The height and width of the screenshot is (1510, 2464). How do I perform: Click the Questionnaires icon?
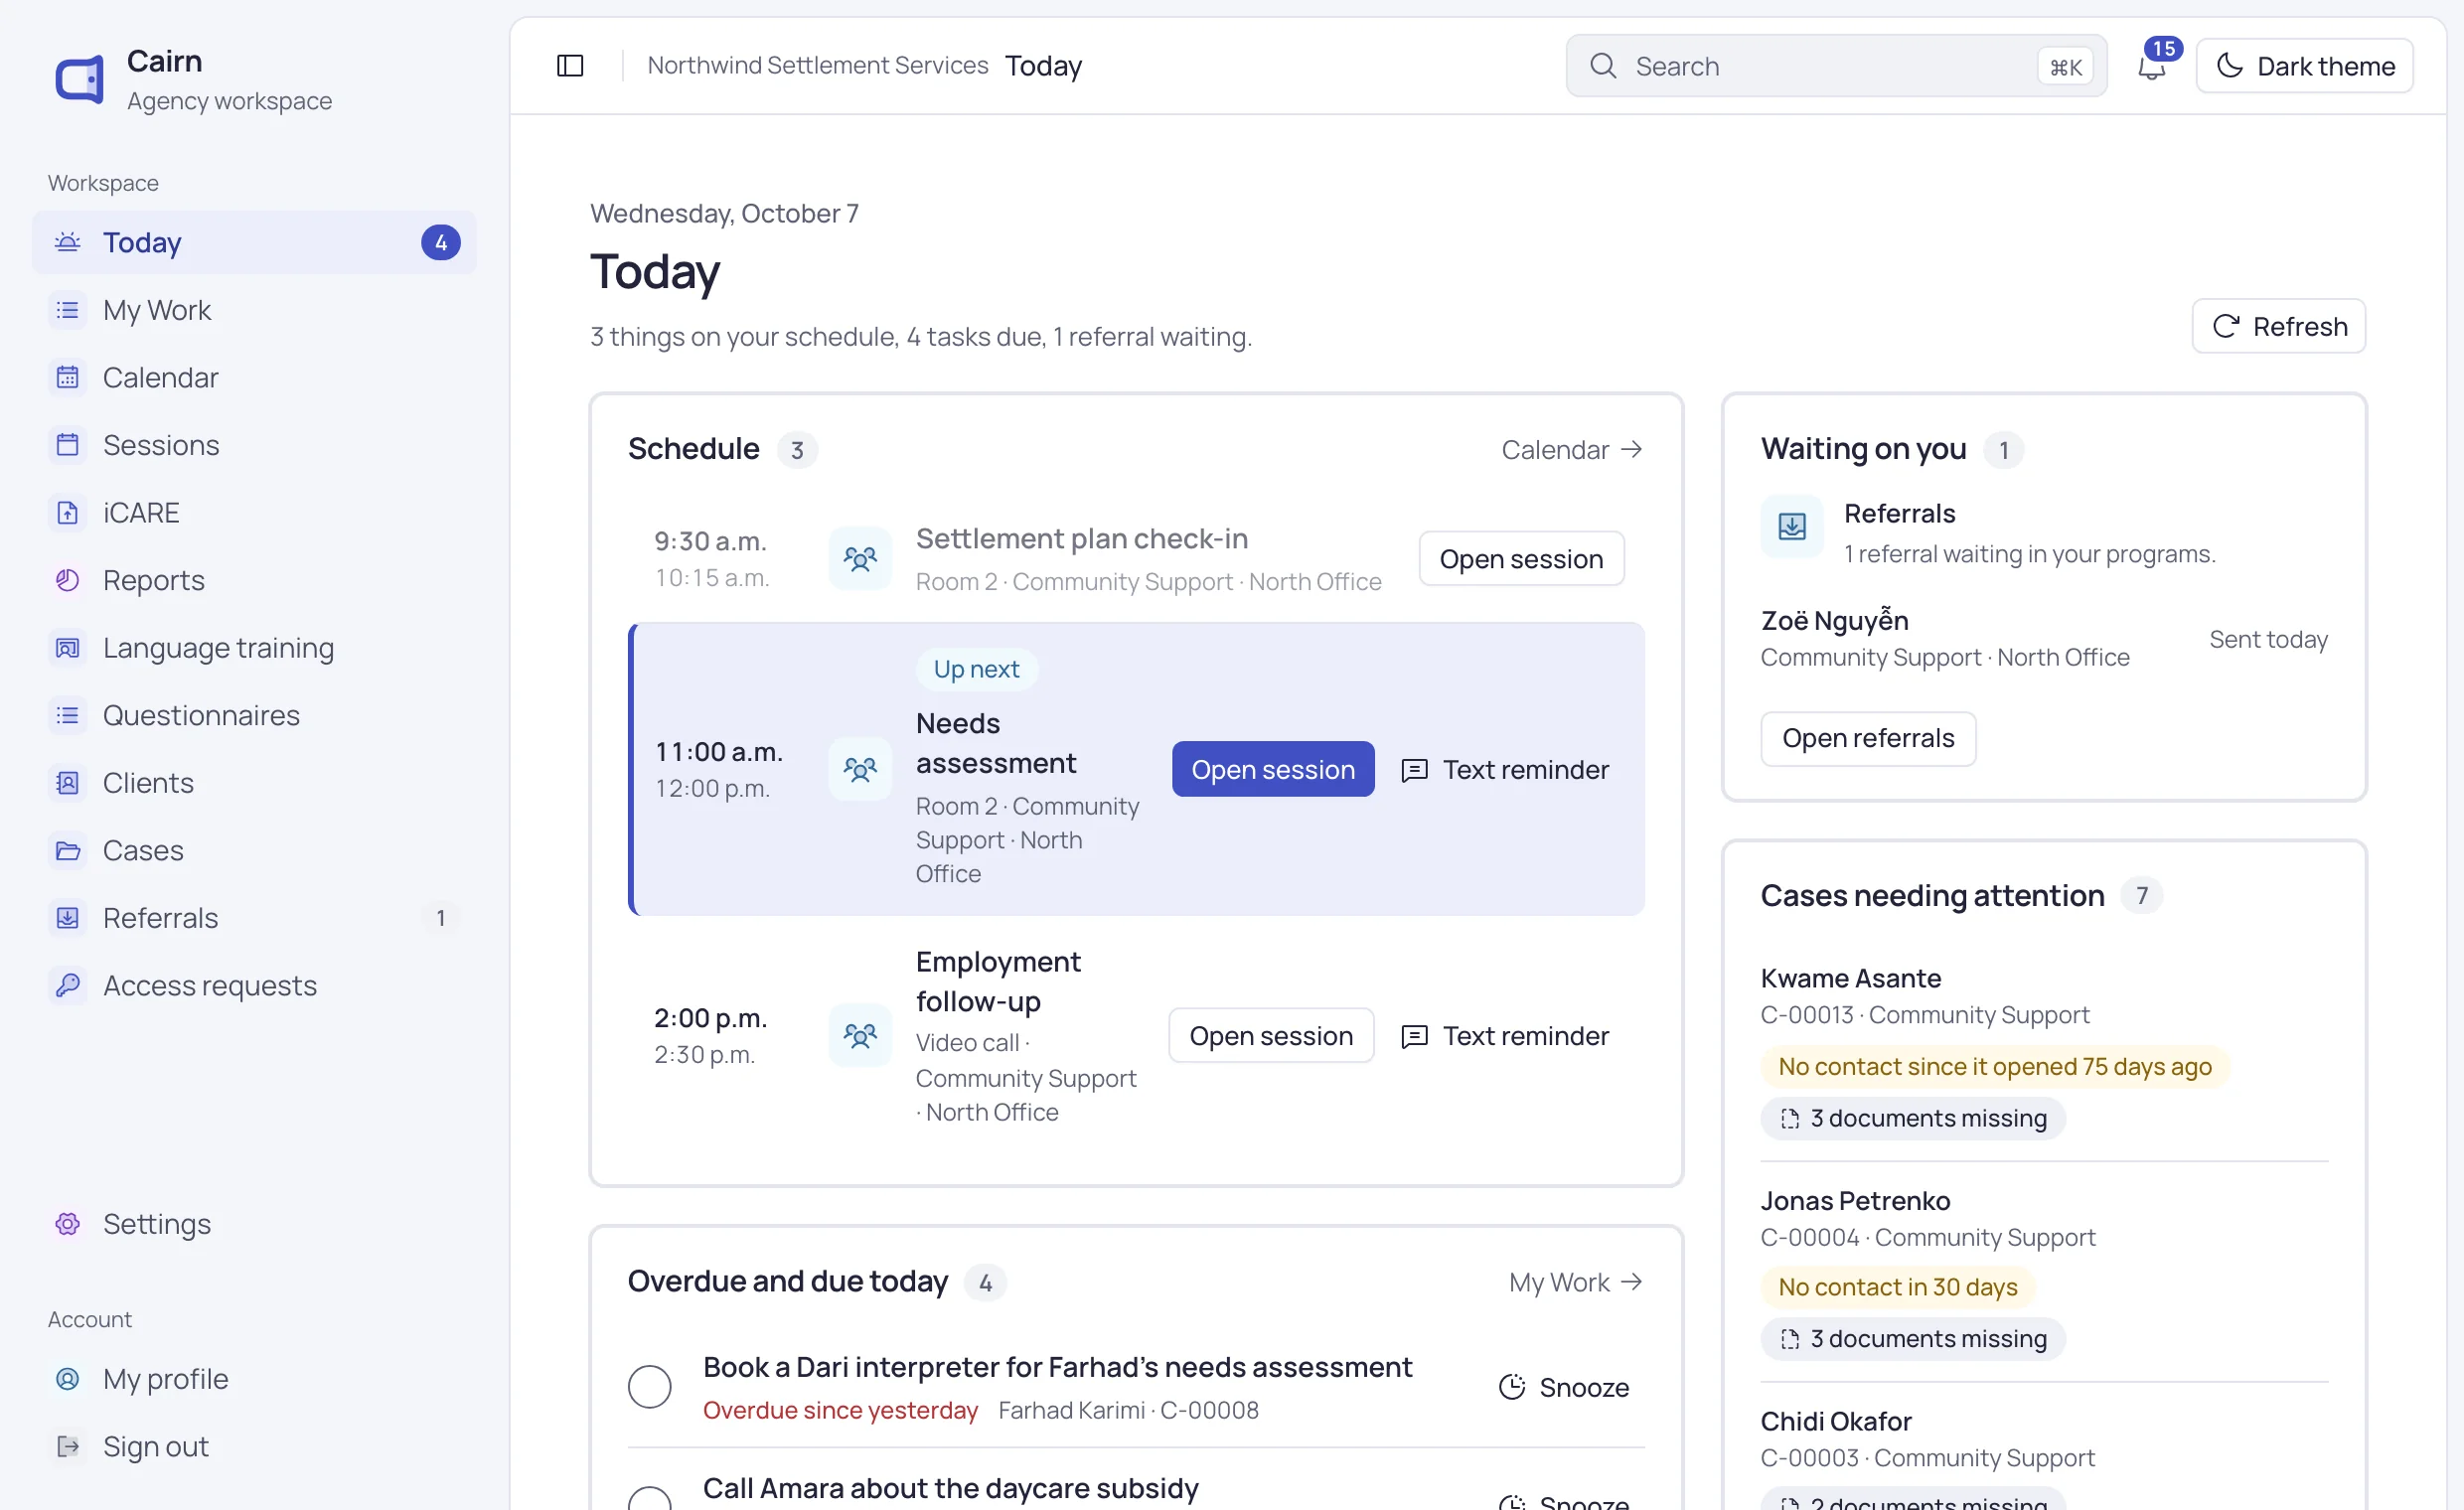coord(67,715)
